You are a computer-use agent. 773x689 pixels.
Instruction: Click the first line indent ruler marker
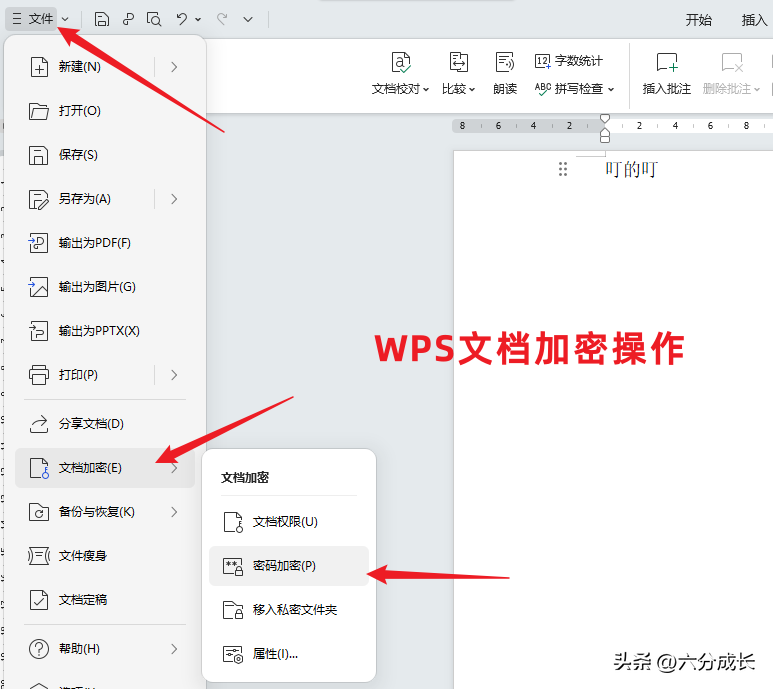coord(605,118)
